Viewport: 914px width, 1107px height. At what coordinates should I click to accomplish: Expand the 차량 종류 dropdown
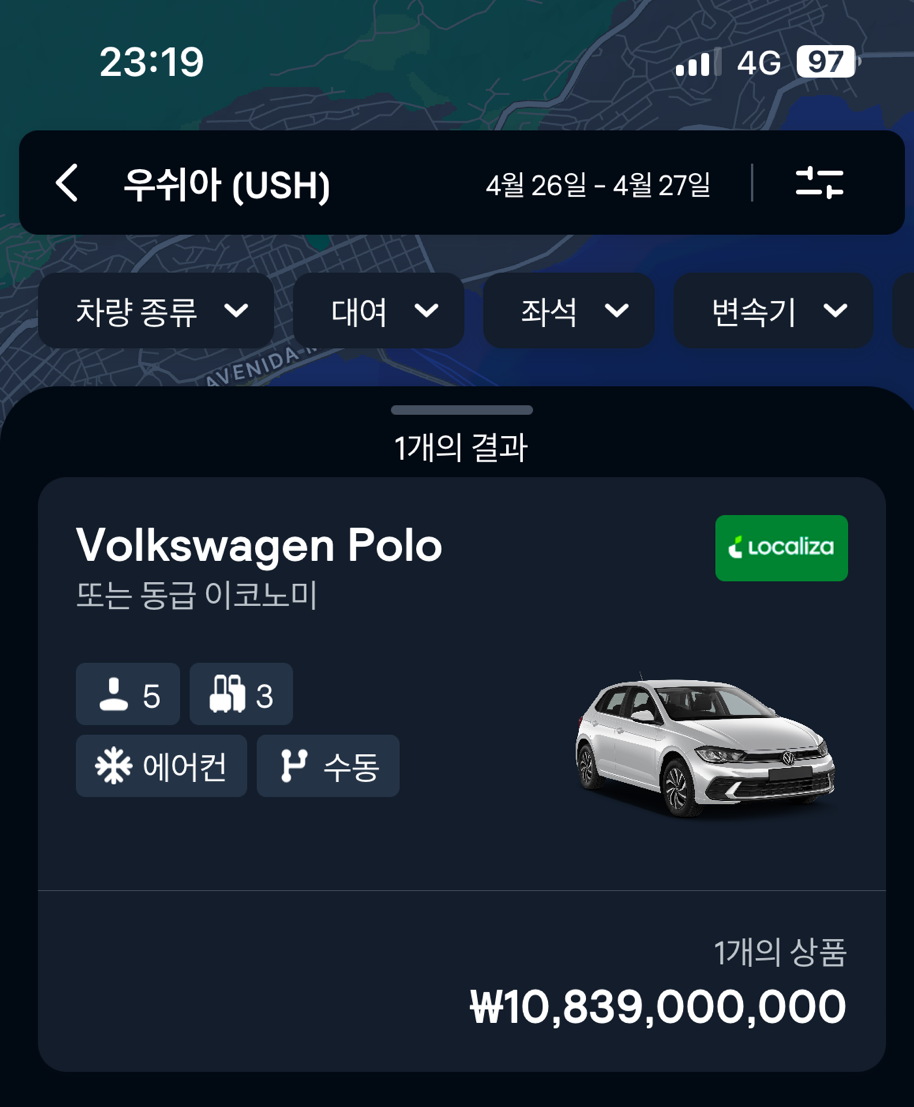click(x=156, y=311)
